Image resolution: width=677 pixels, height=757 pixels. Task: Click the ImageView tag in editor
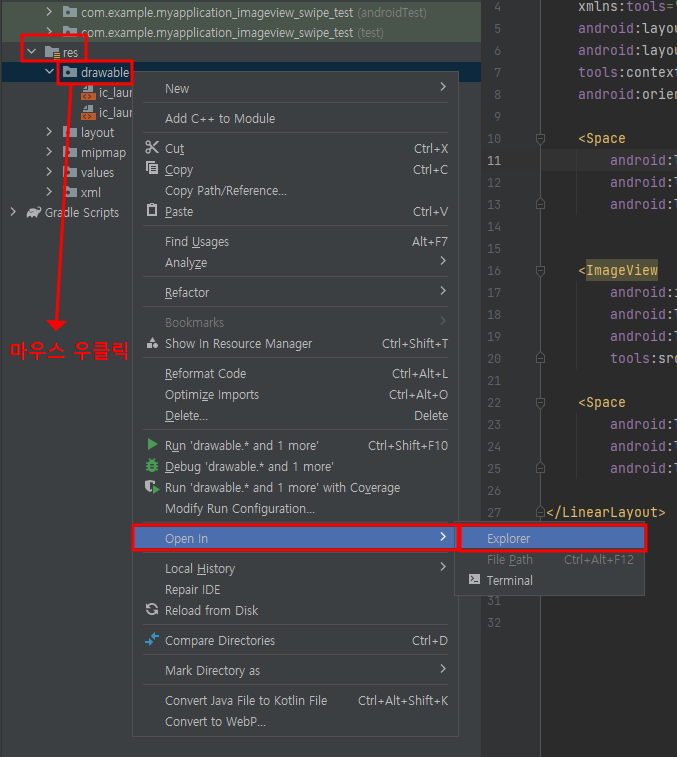pos(621,270)
